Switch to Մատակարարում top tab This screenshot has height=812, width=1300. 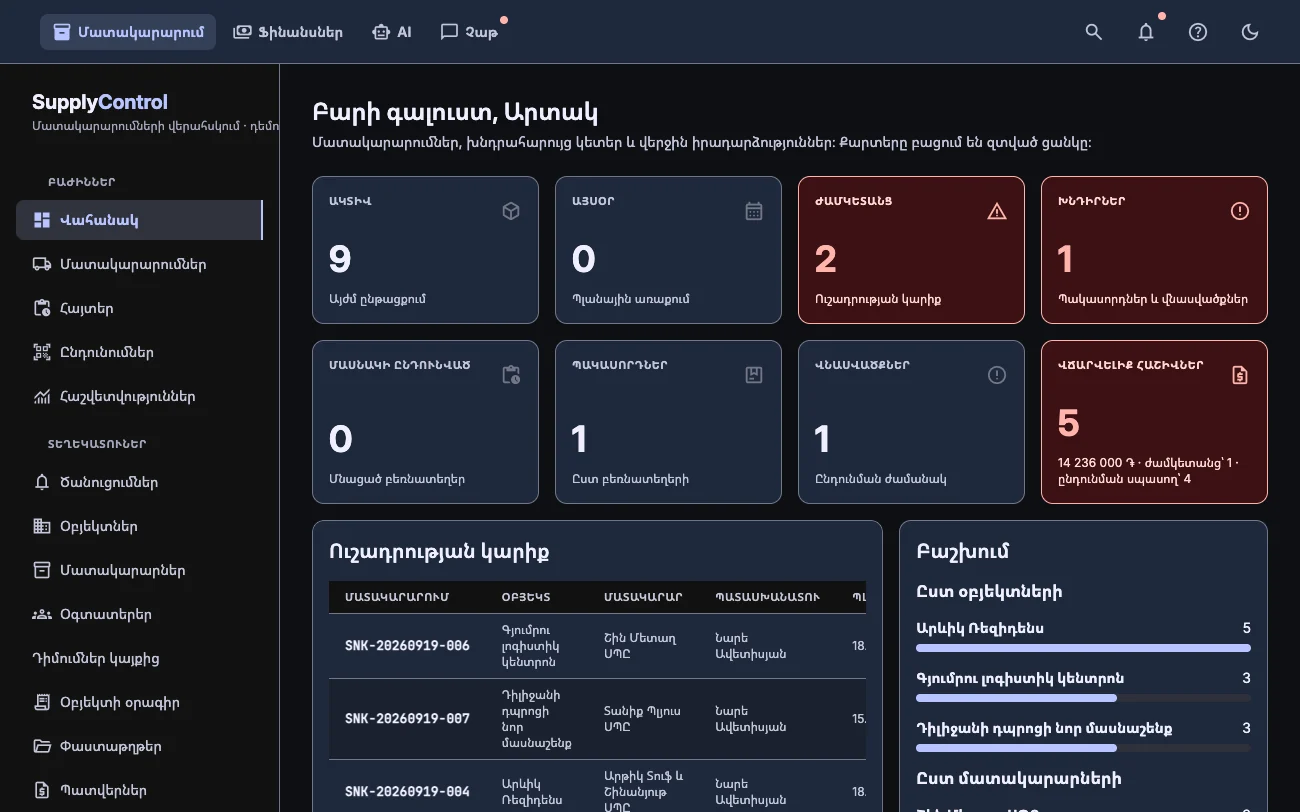click(x=128, y=32)
